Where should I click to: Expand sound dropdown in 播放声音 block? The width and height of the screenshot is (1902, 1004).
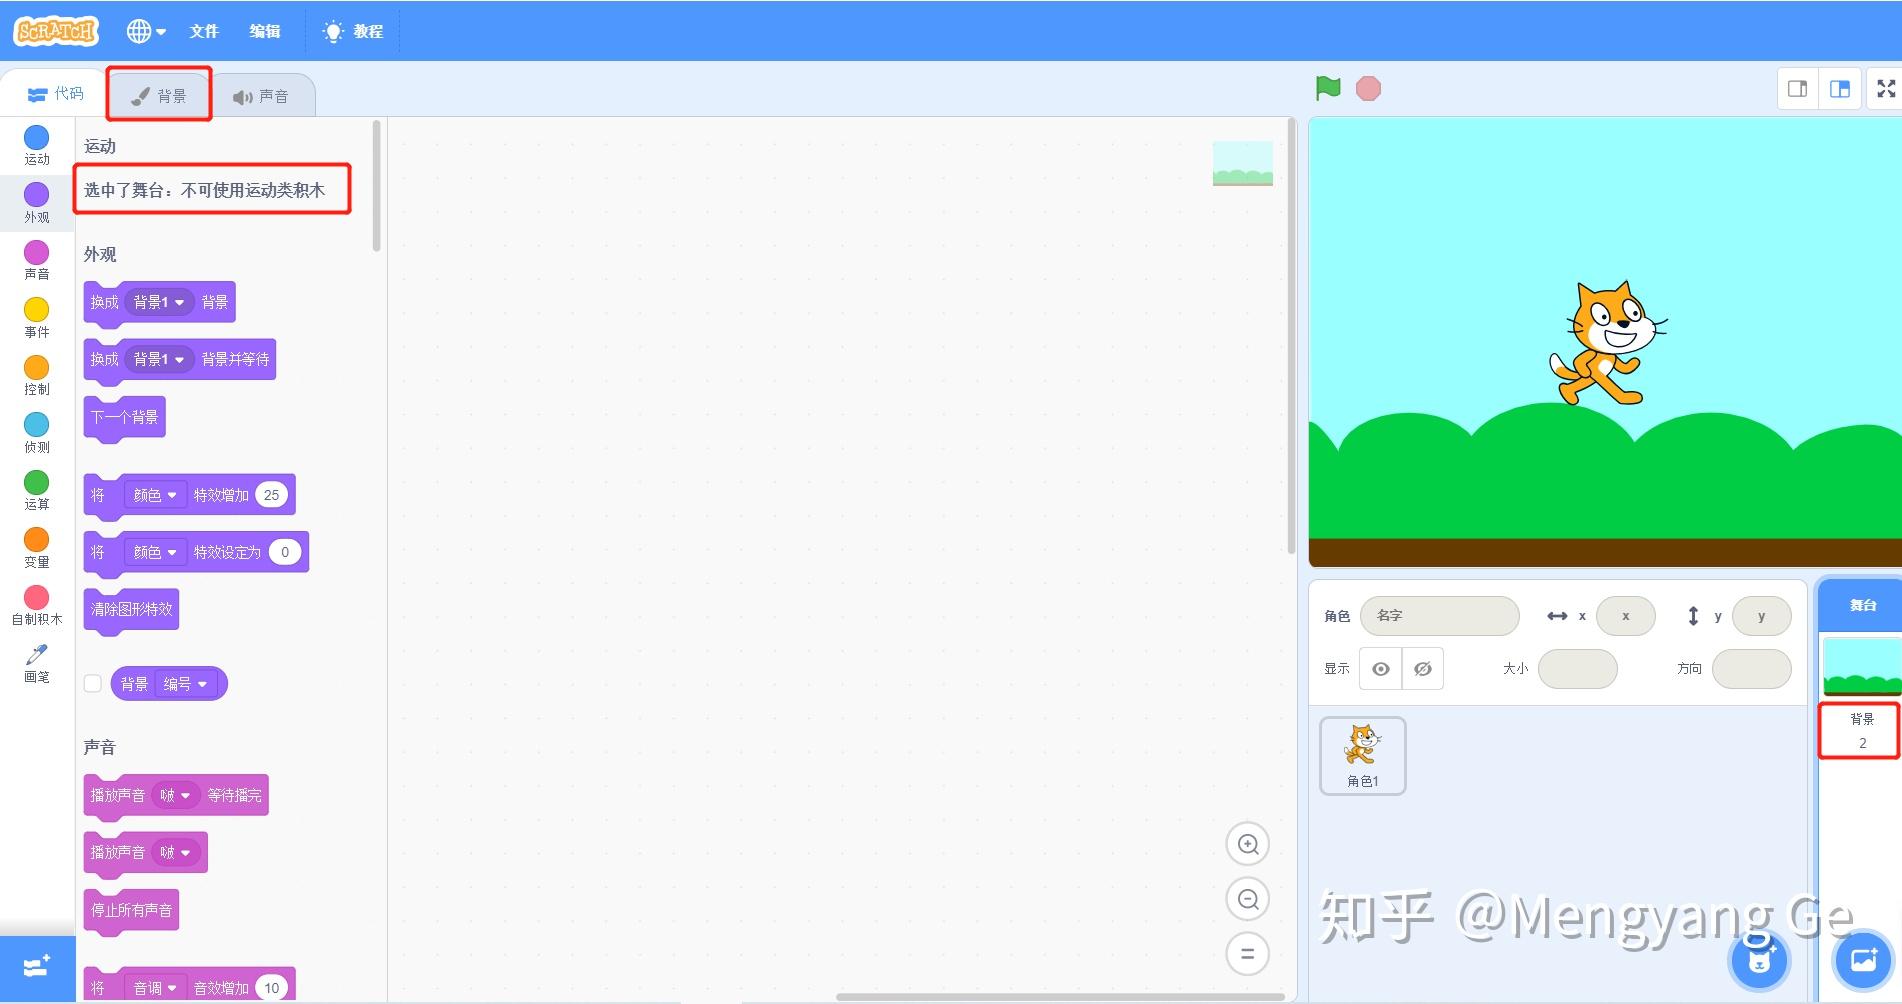pyautogui.click(x=175, y=852)
